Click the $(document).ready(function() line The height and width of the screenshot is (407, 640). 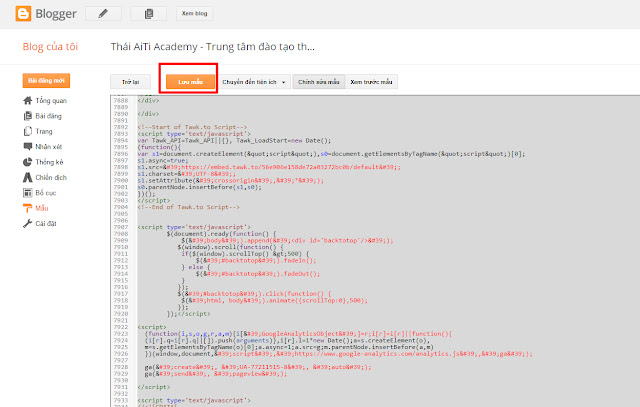click(221, 234)
